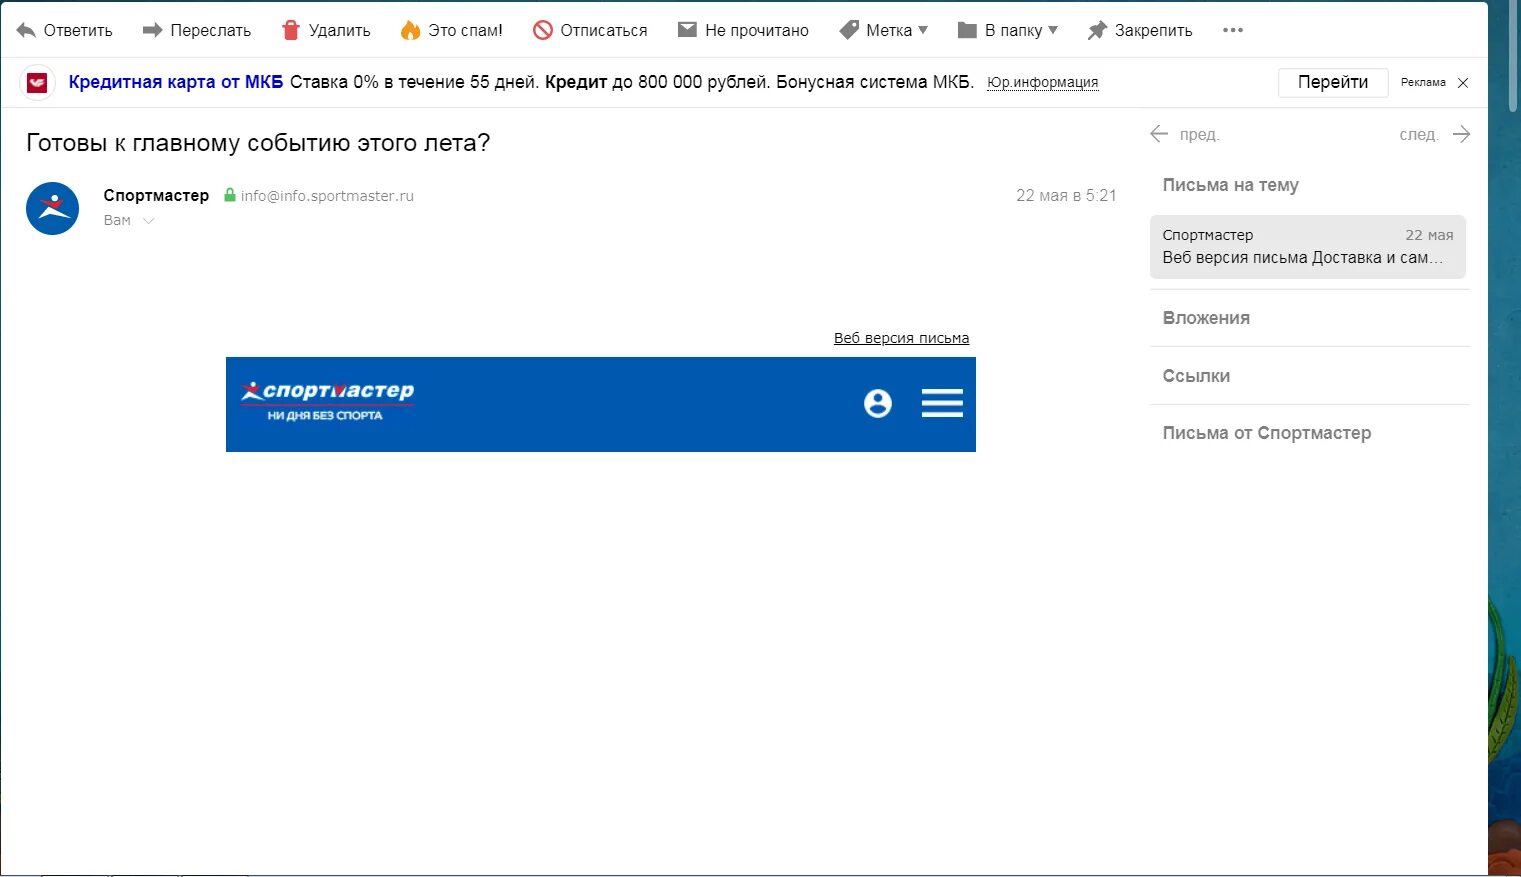Open the Юр.информация legal link
1521x877 pixels.
coord(1042,83)
